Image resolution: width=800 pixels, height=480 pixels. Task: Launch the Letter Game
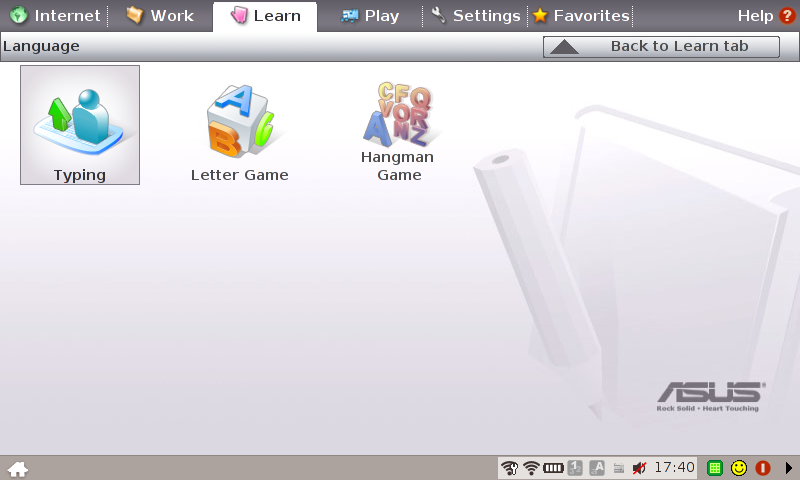click(239, 133)
